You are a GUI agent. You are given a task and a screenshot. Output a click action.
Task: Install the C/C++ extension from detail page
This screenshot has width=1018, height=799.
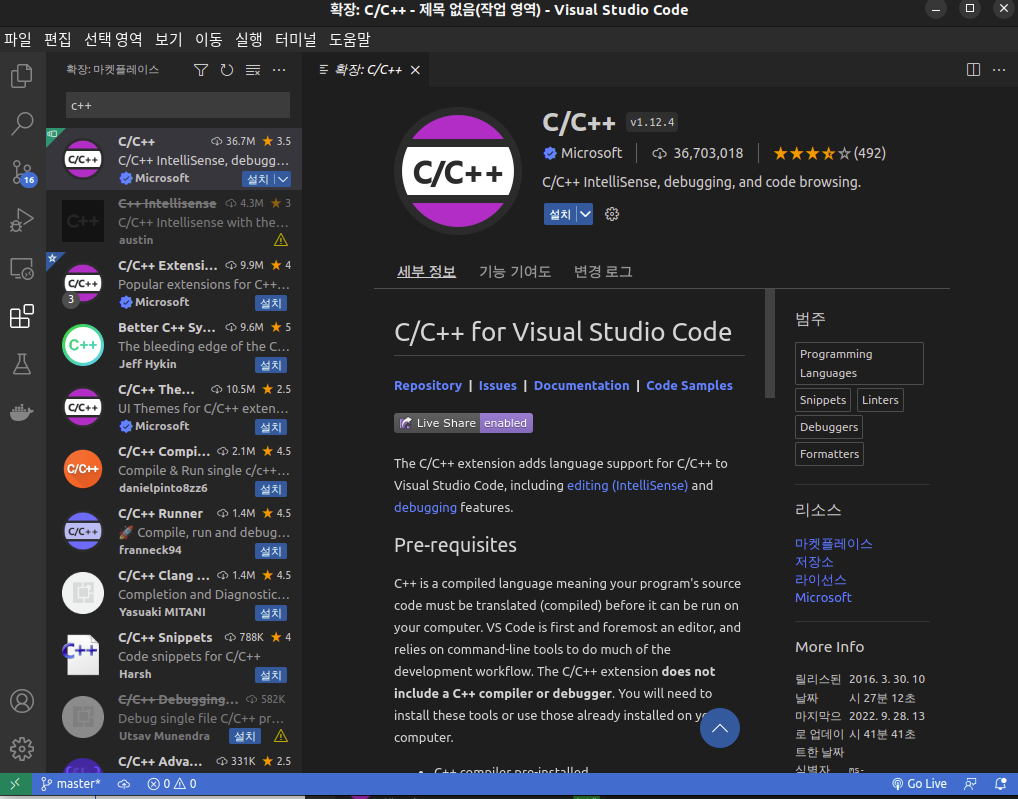[x=560, y=214]
